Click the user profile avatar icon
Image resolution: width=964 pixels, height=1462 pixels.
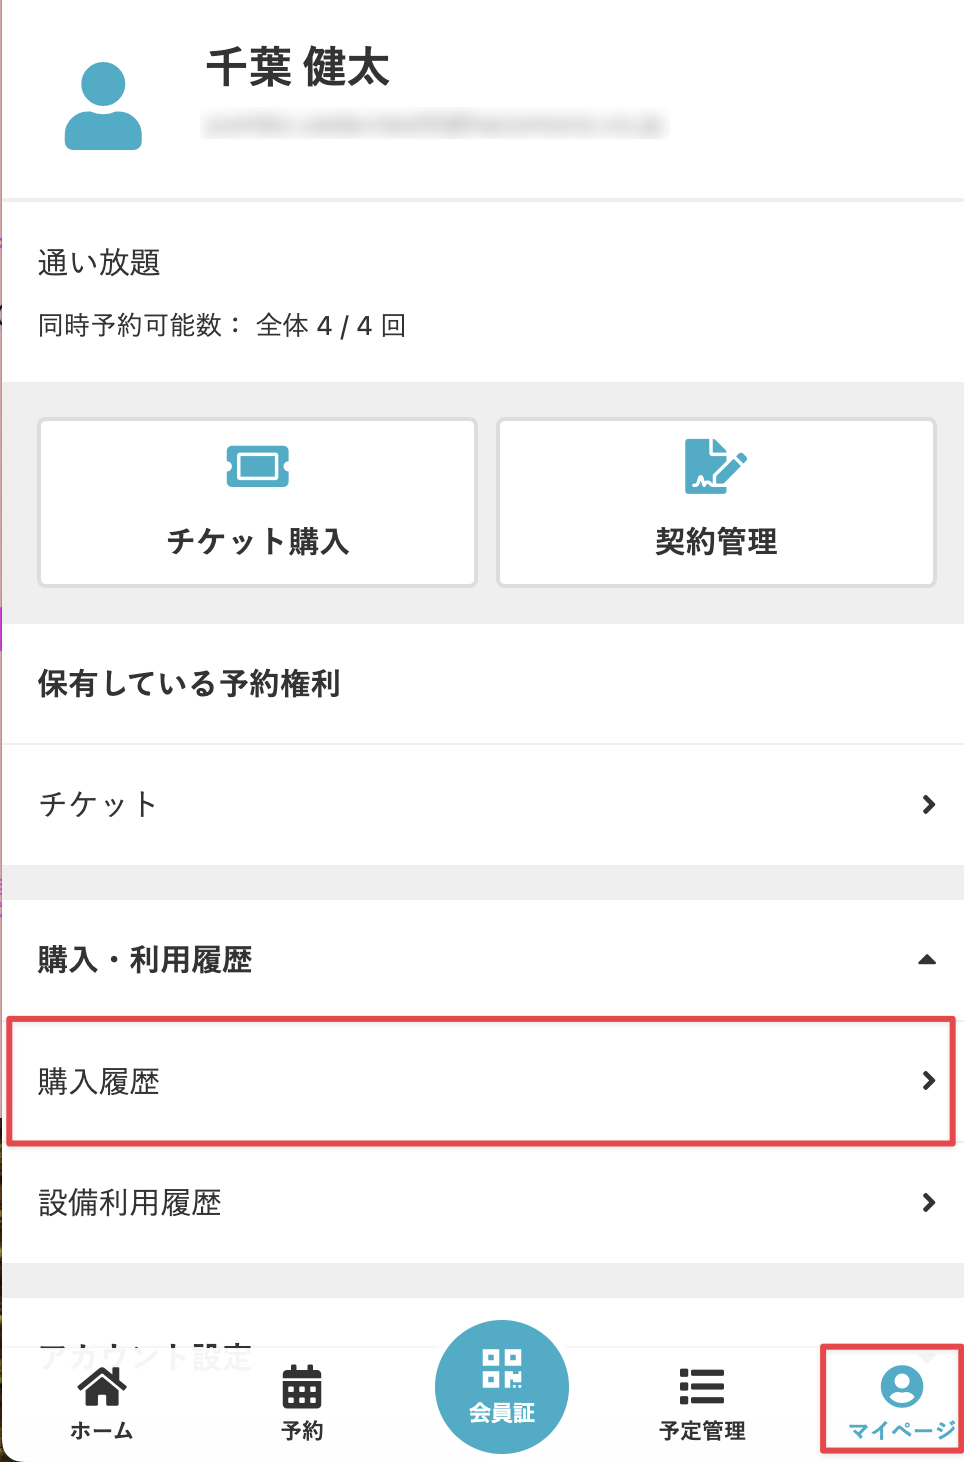pos(103,106)
